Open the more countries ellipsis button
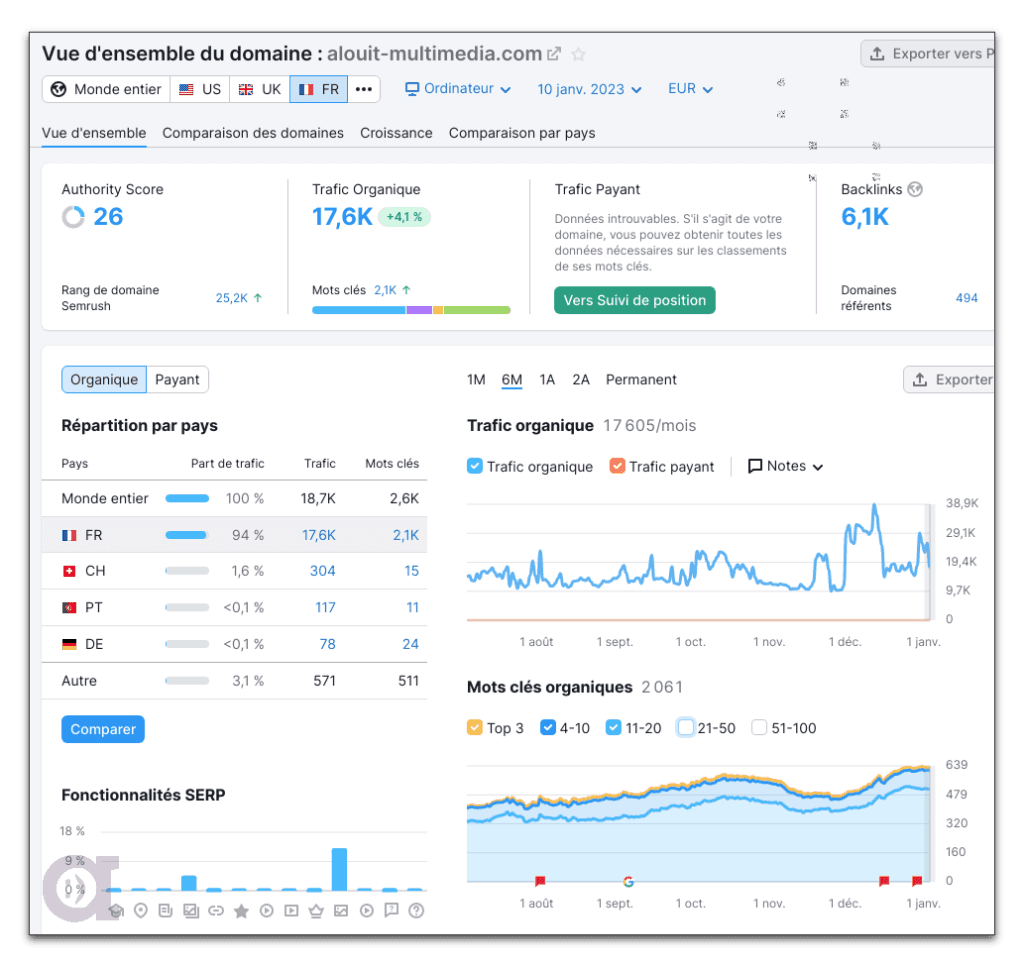This screenshot has width=1024, height=967. click(364, 89)
